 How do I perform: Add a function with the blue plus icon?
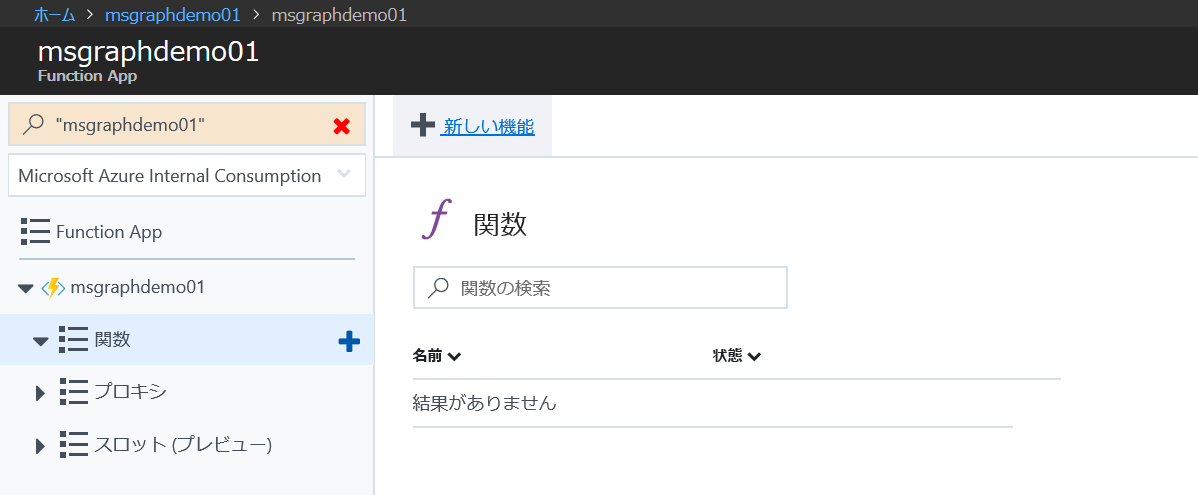349,342
